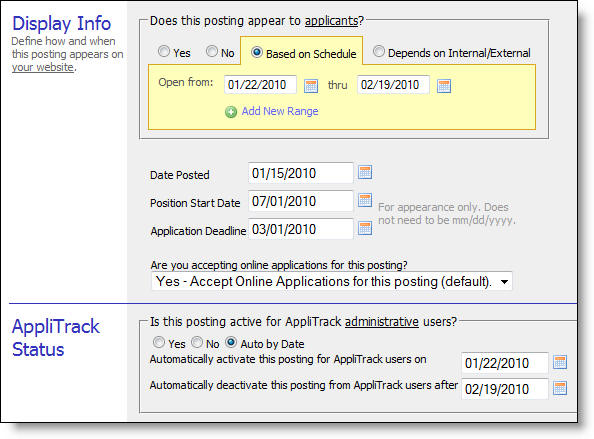Select Yes for posting appears to applicants
The height and width of the screenshot is (439, 594).
pos(164,51)
